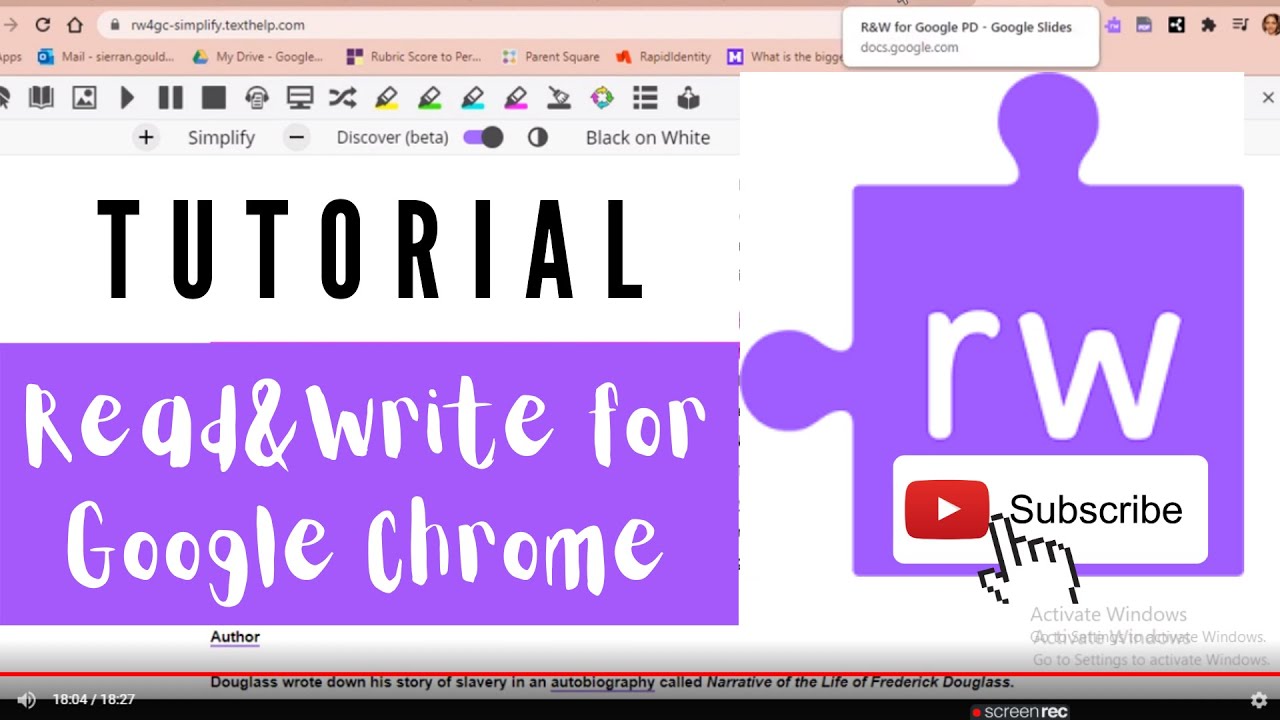Screen dimensions: 1280x720
Task: Click the half-filled contrast circle icon
Action: pyautogui.click(x=538, y=137)
